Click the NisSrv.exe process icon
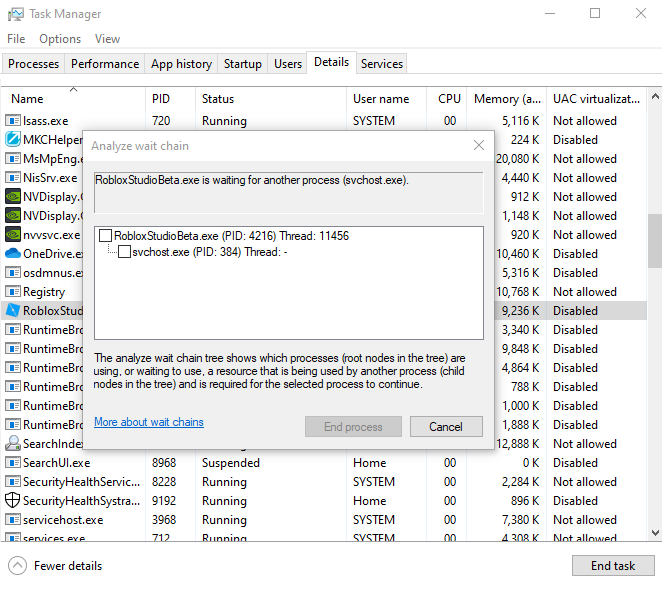 click(13, 178)
